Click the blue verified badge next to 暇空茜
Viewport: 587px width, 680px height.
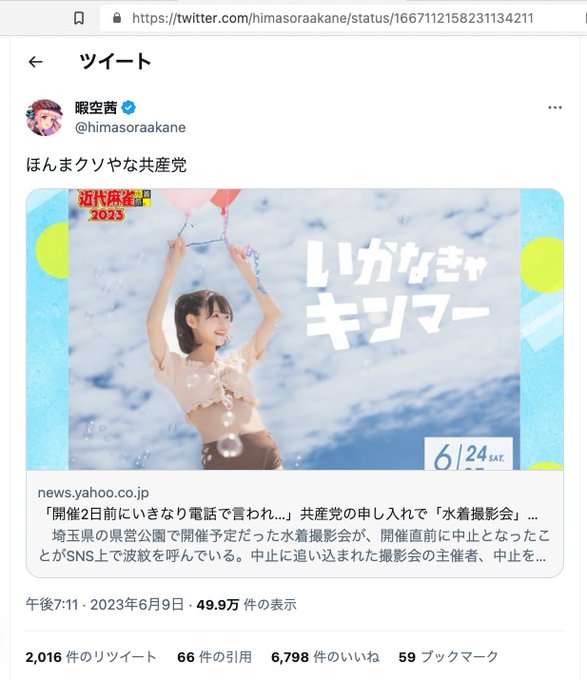[x=128, y=107]
